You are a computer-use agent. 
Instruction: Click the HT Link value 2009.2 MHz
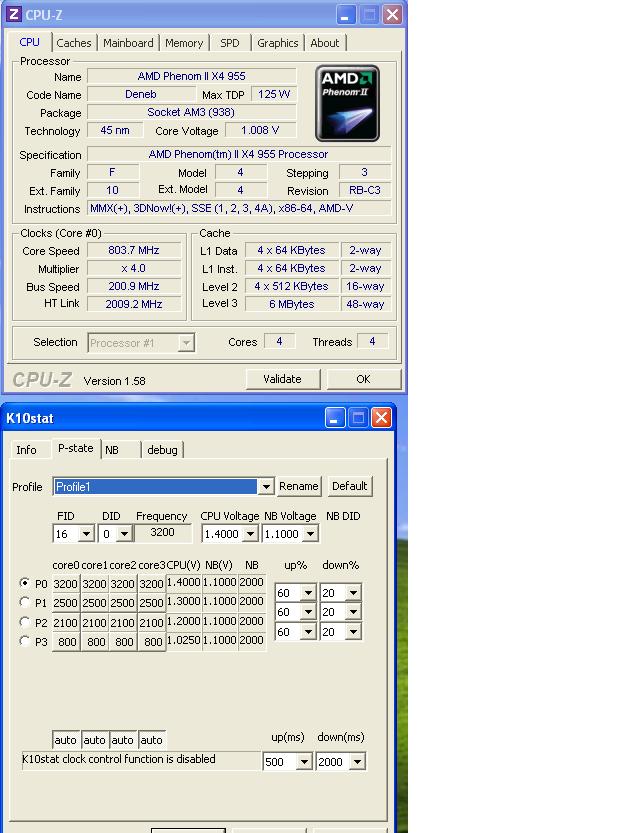[x=134, y=304]
